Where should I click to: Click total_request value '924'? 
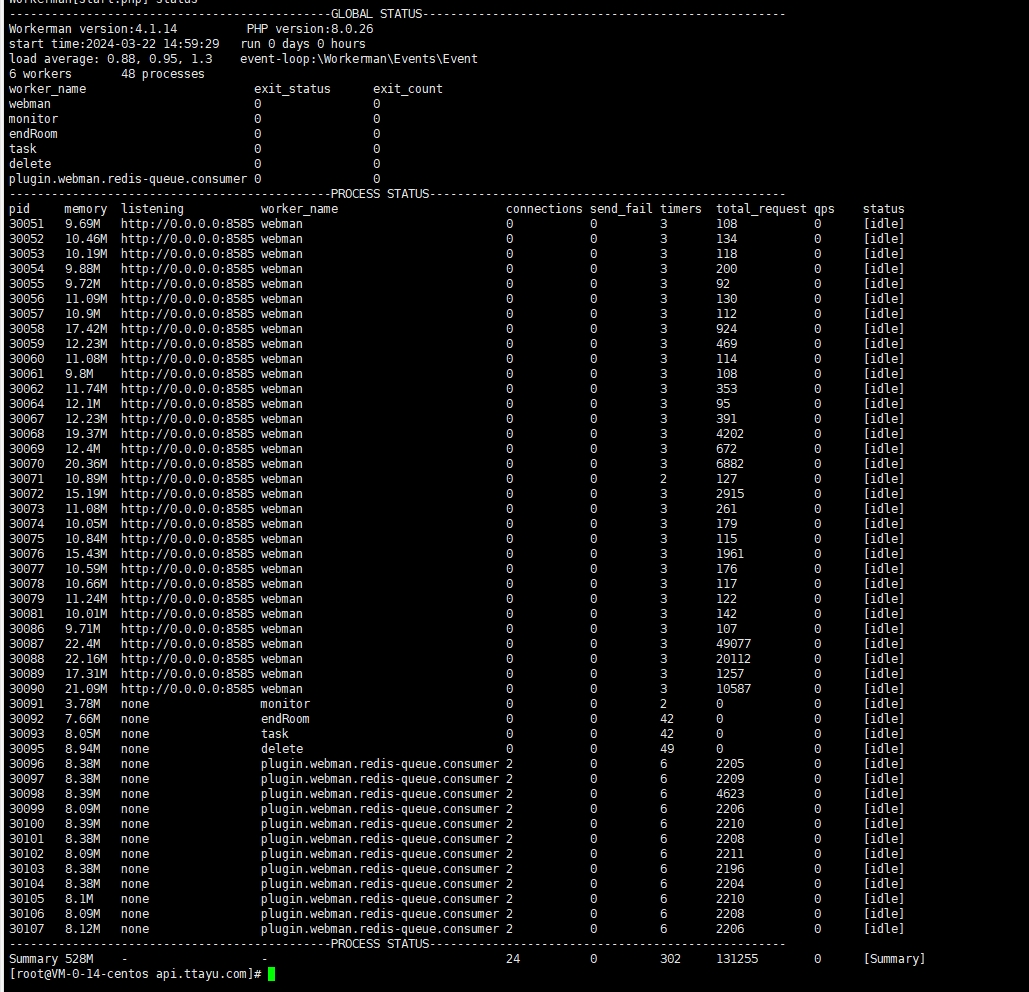(726, 329)
